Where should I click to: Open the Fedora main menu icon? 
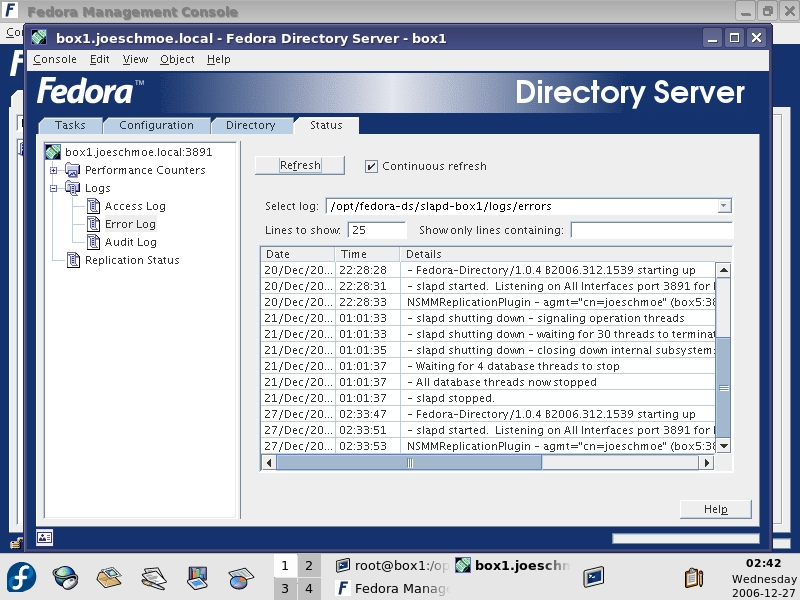point(22,577)
